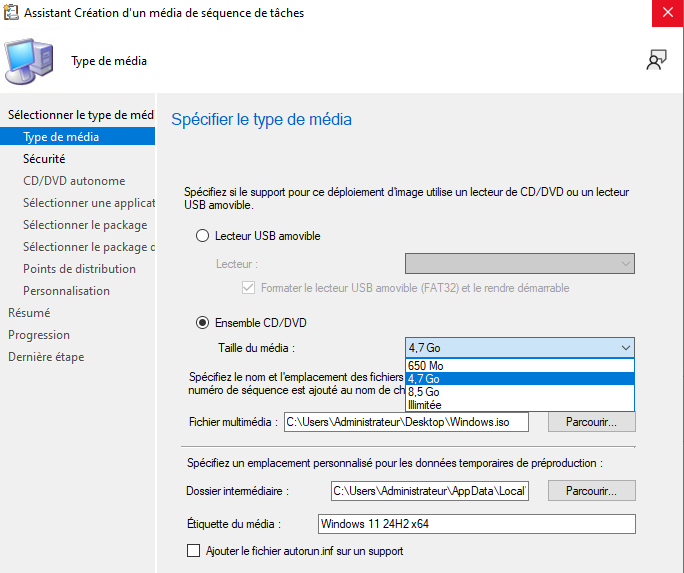This screenshot has width=684, height=573.
Task: Open the Résumé step in sidebar
Action: tap(29, 313)
